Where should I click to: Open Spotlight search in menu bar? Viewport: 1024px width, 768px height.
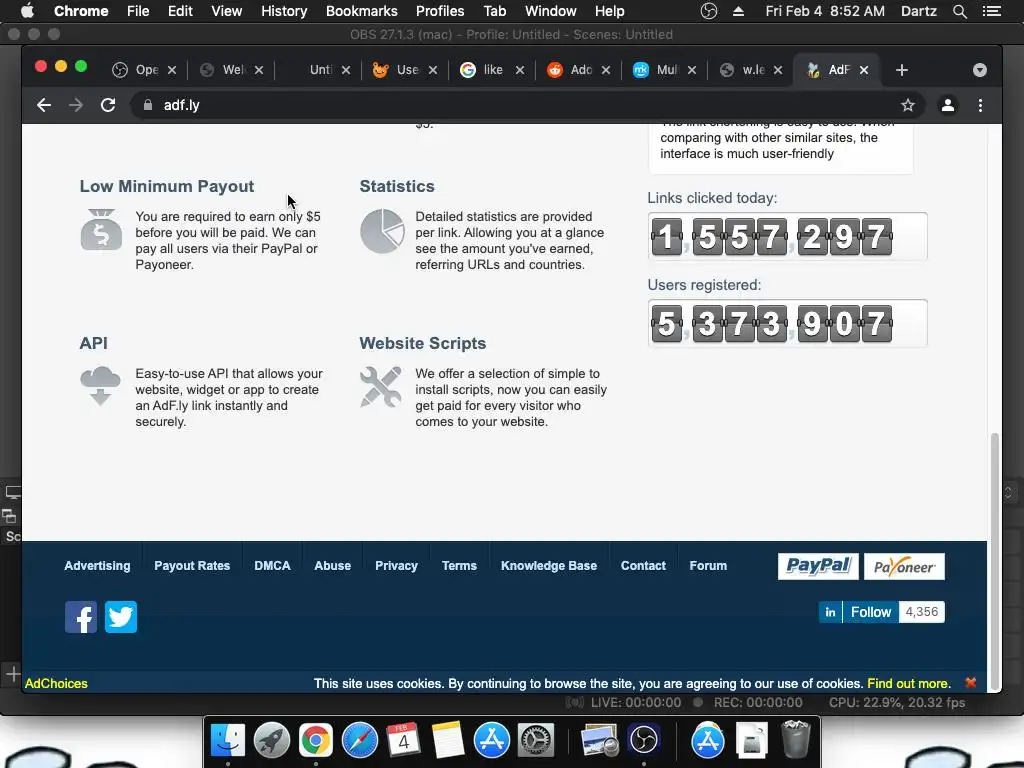click(959, 11)
